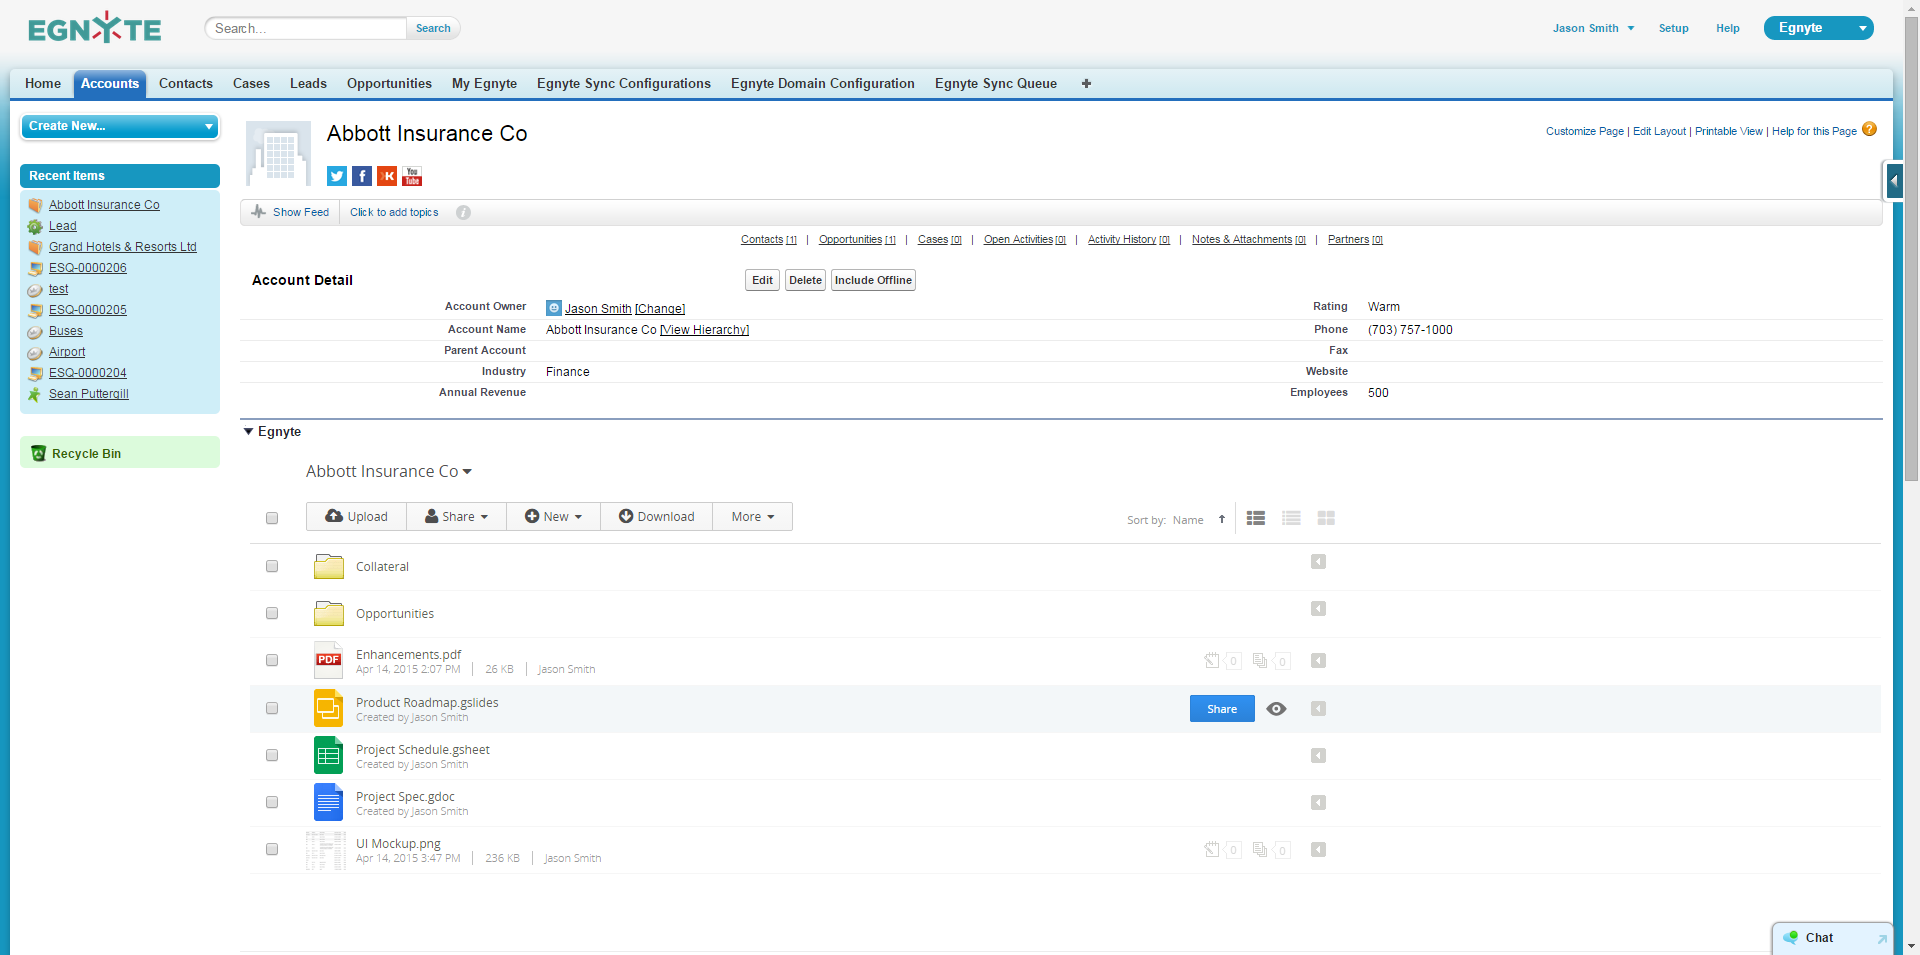Start a Download from Egnyte file list

655,516
